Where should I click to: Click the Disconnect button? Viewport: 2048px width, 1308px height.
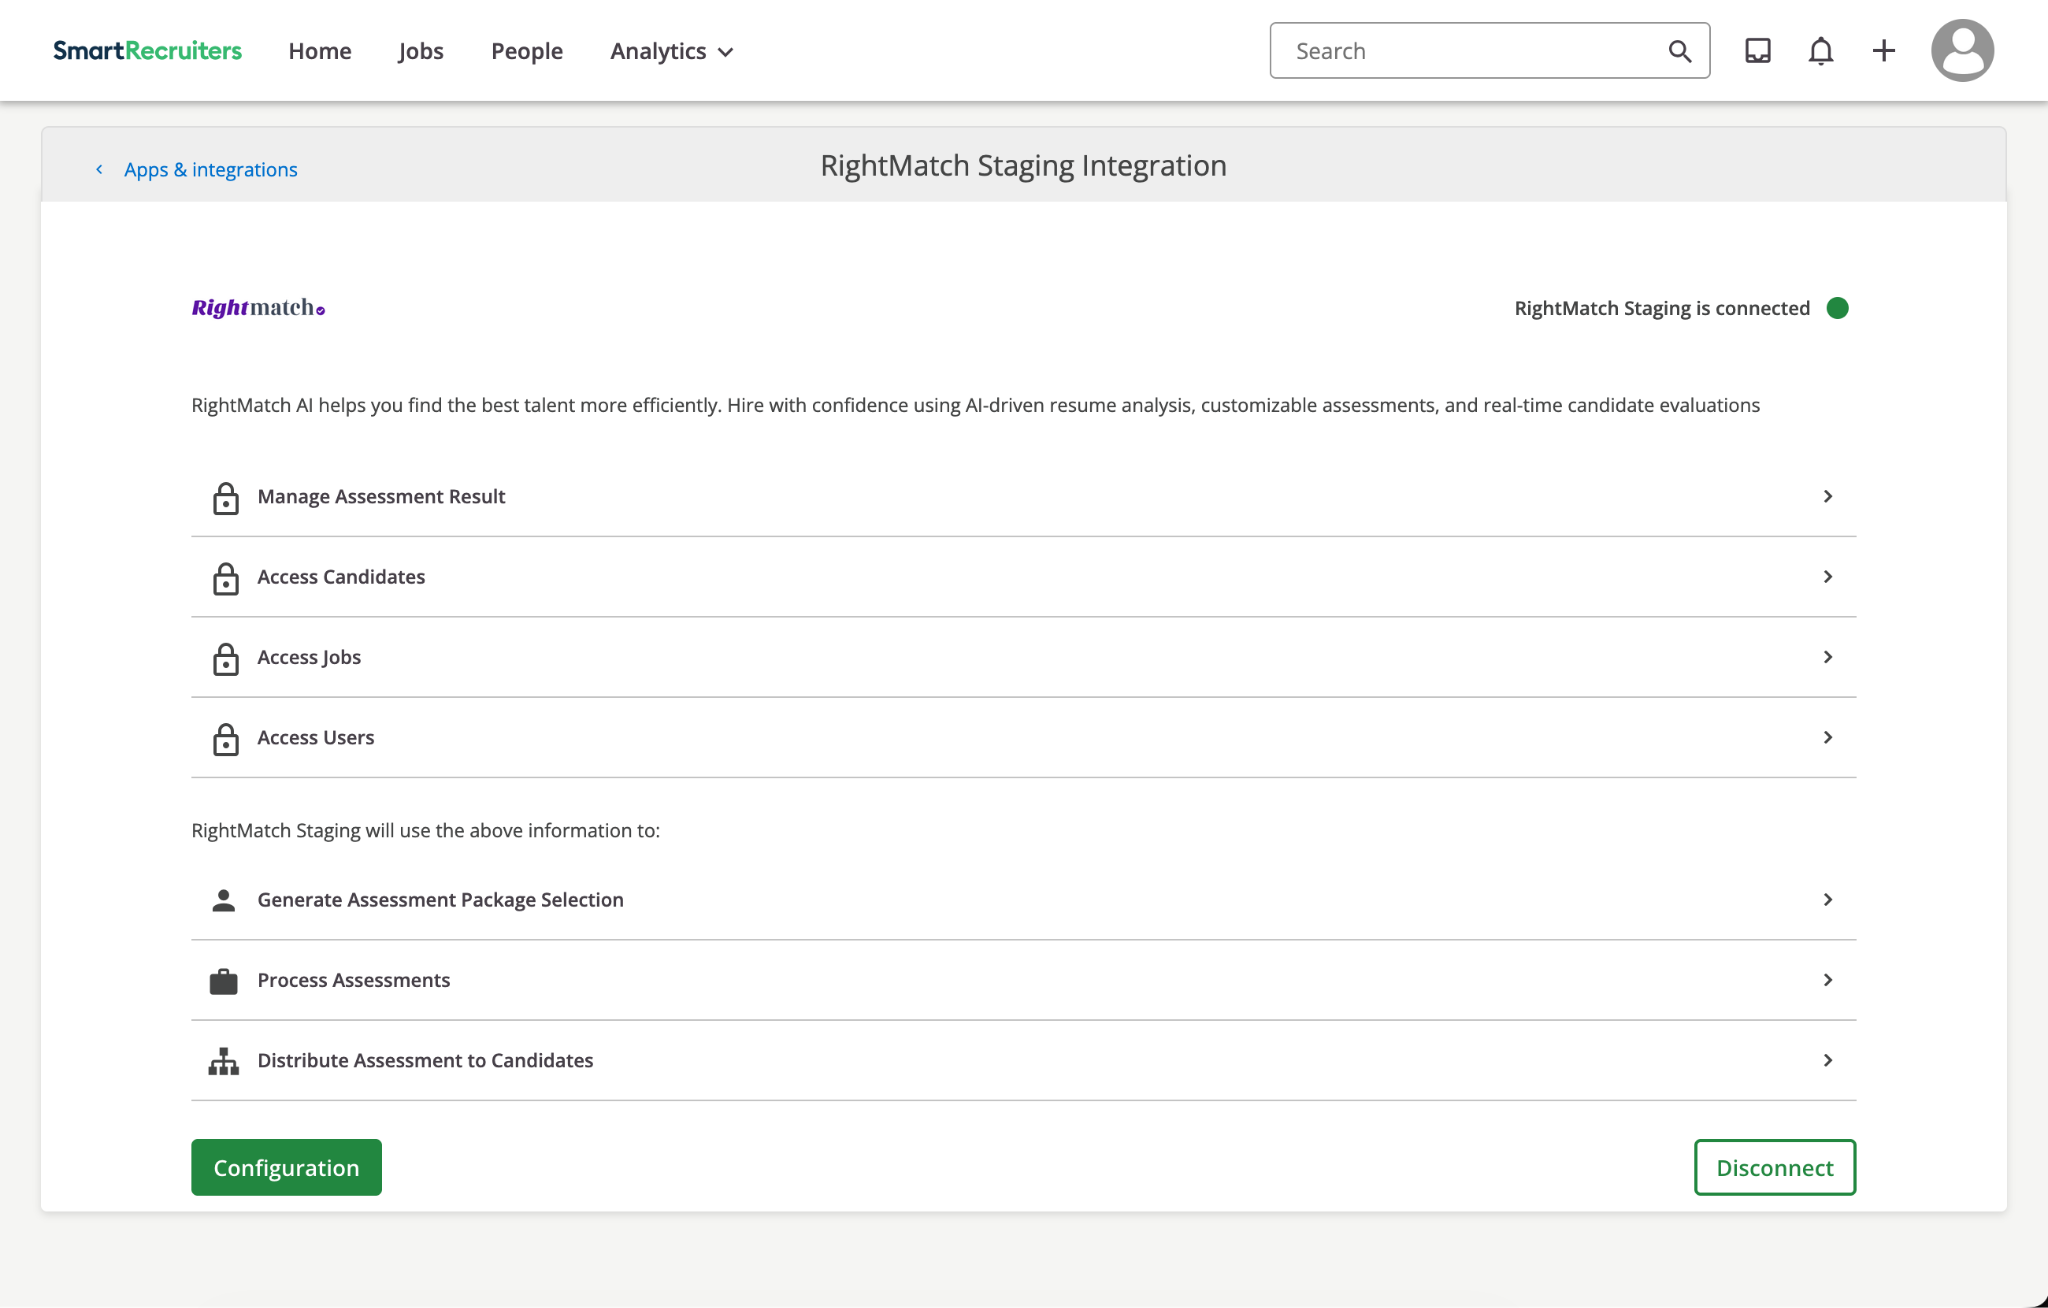1775,1167
